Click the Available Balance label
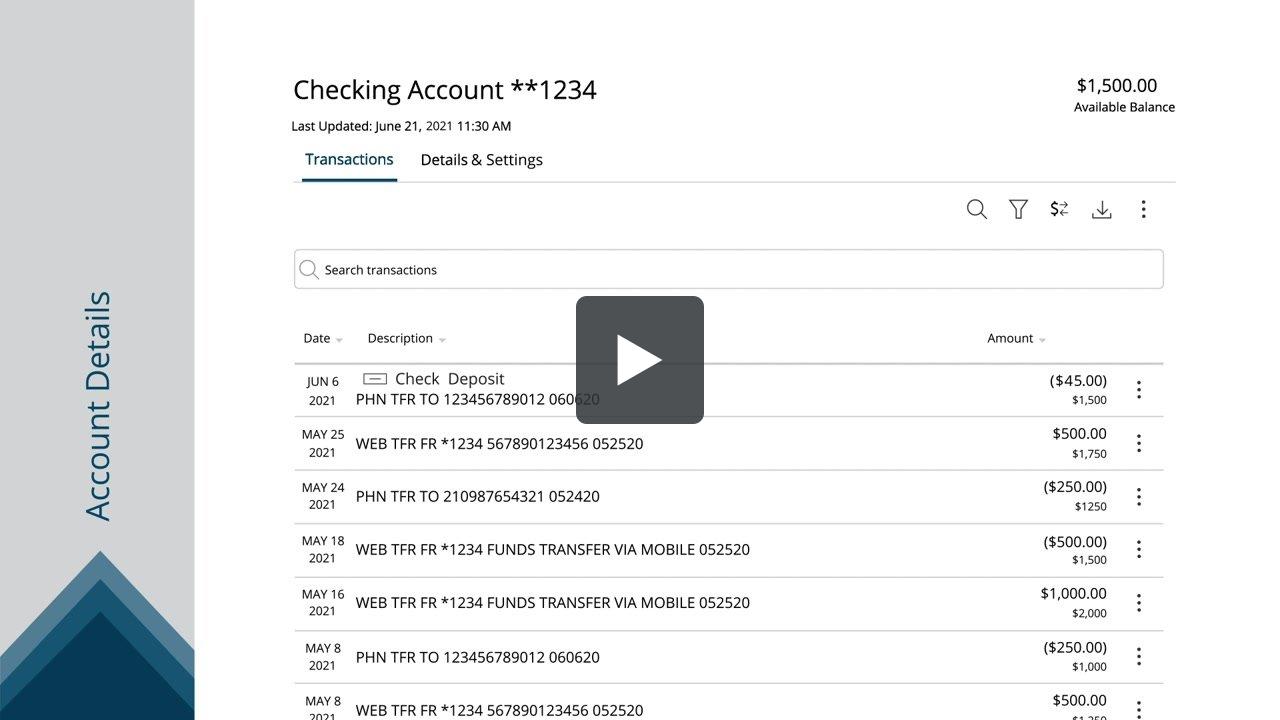1280x720 pixels. pyautogui.click(x=1124, y=107)
